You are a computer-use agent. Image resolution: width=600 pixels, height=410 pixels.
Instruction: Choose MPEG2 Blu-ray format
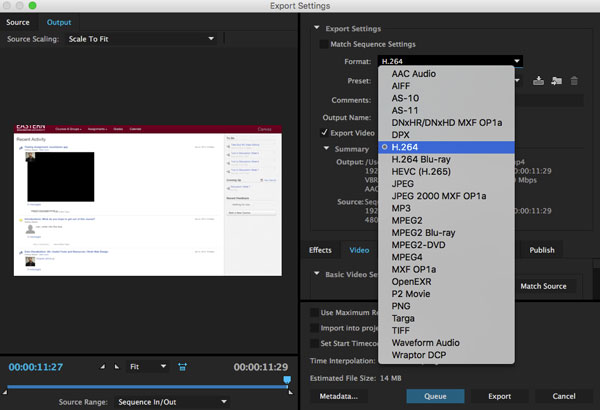446,233
